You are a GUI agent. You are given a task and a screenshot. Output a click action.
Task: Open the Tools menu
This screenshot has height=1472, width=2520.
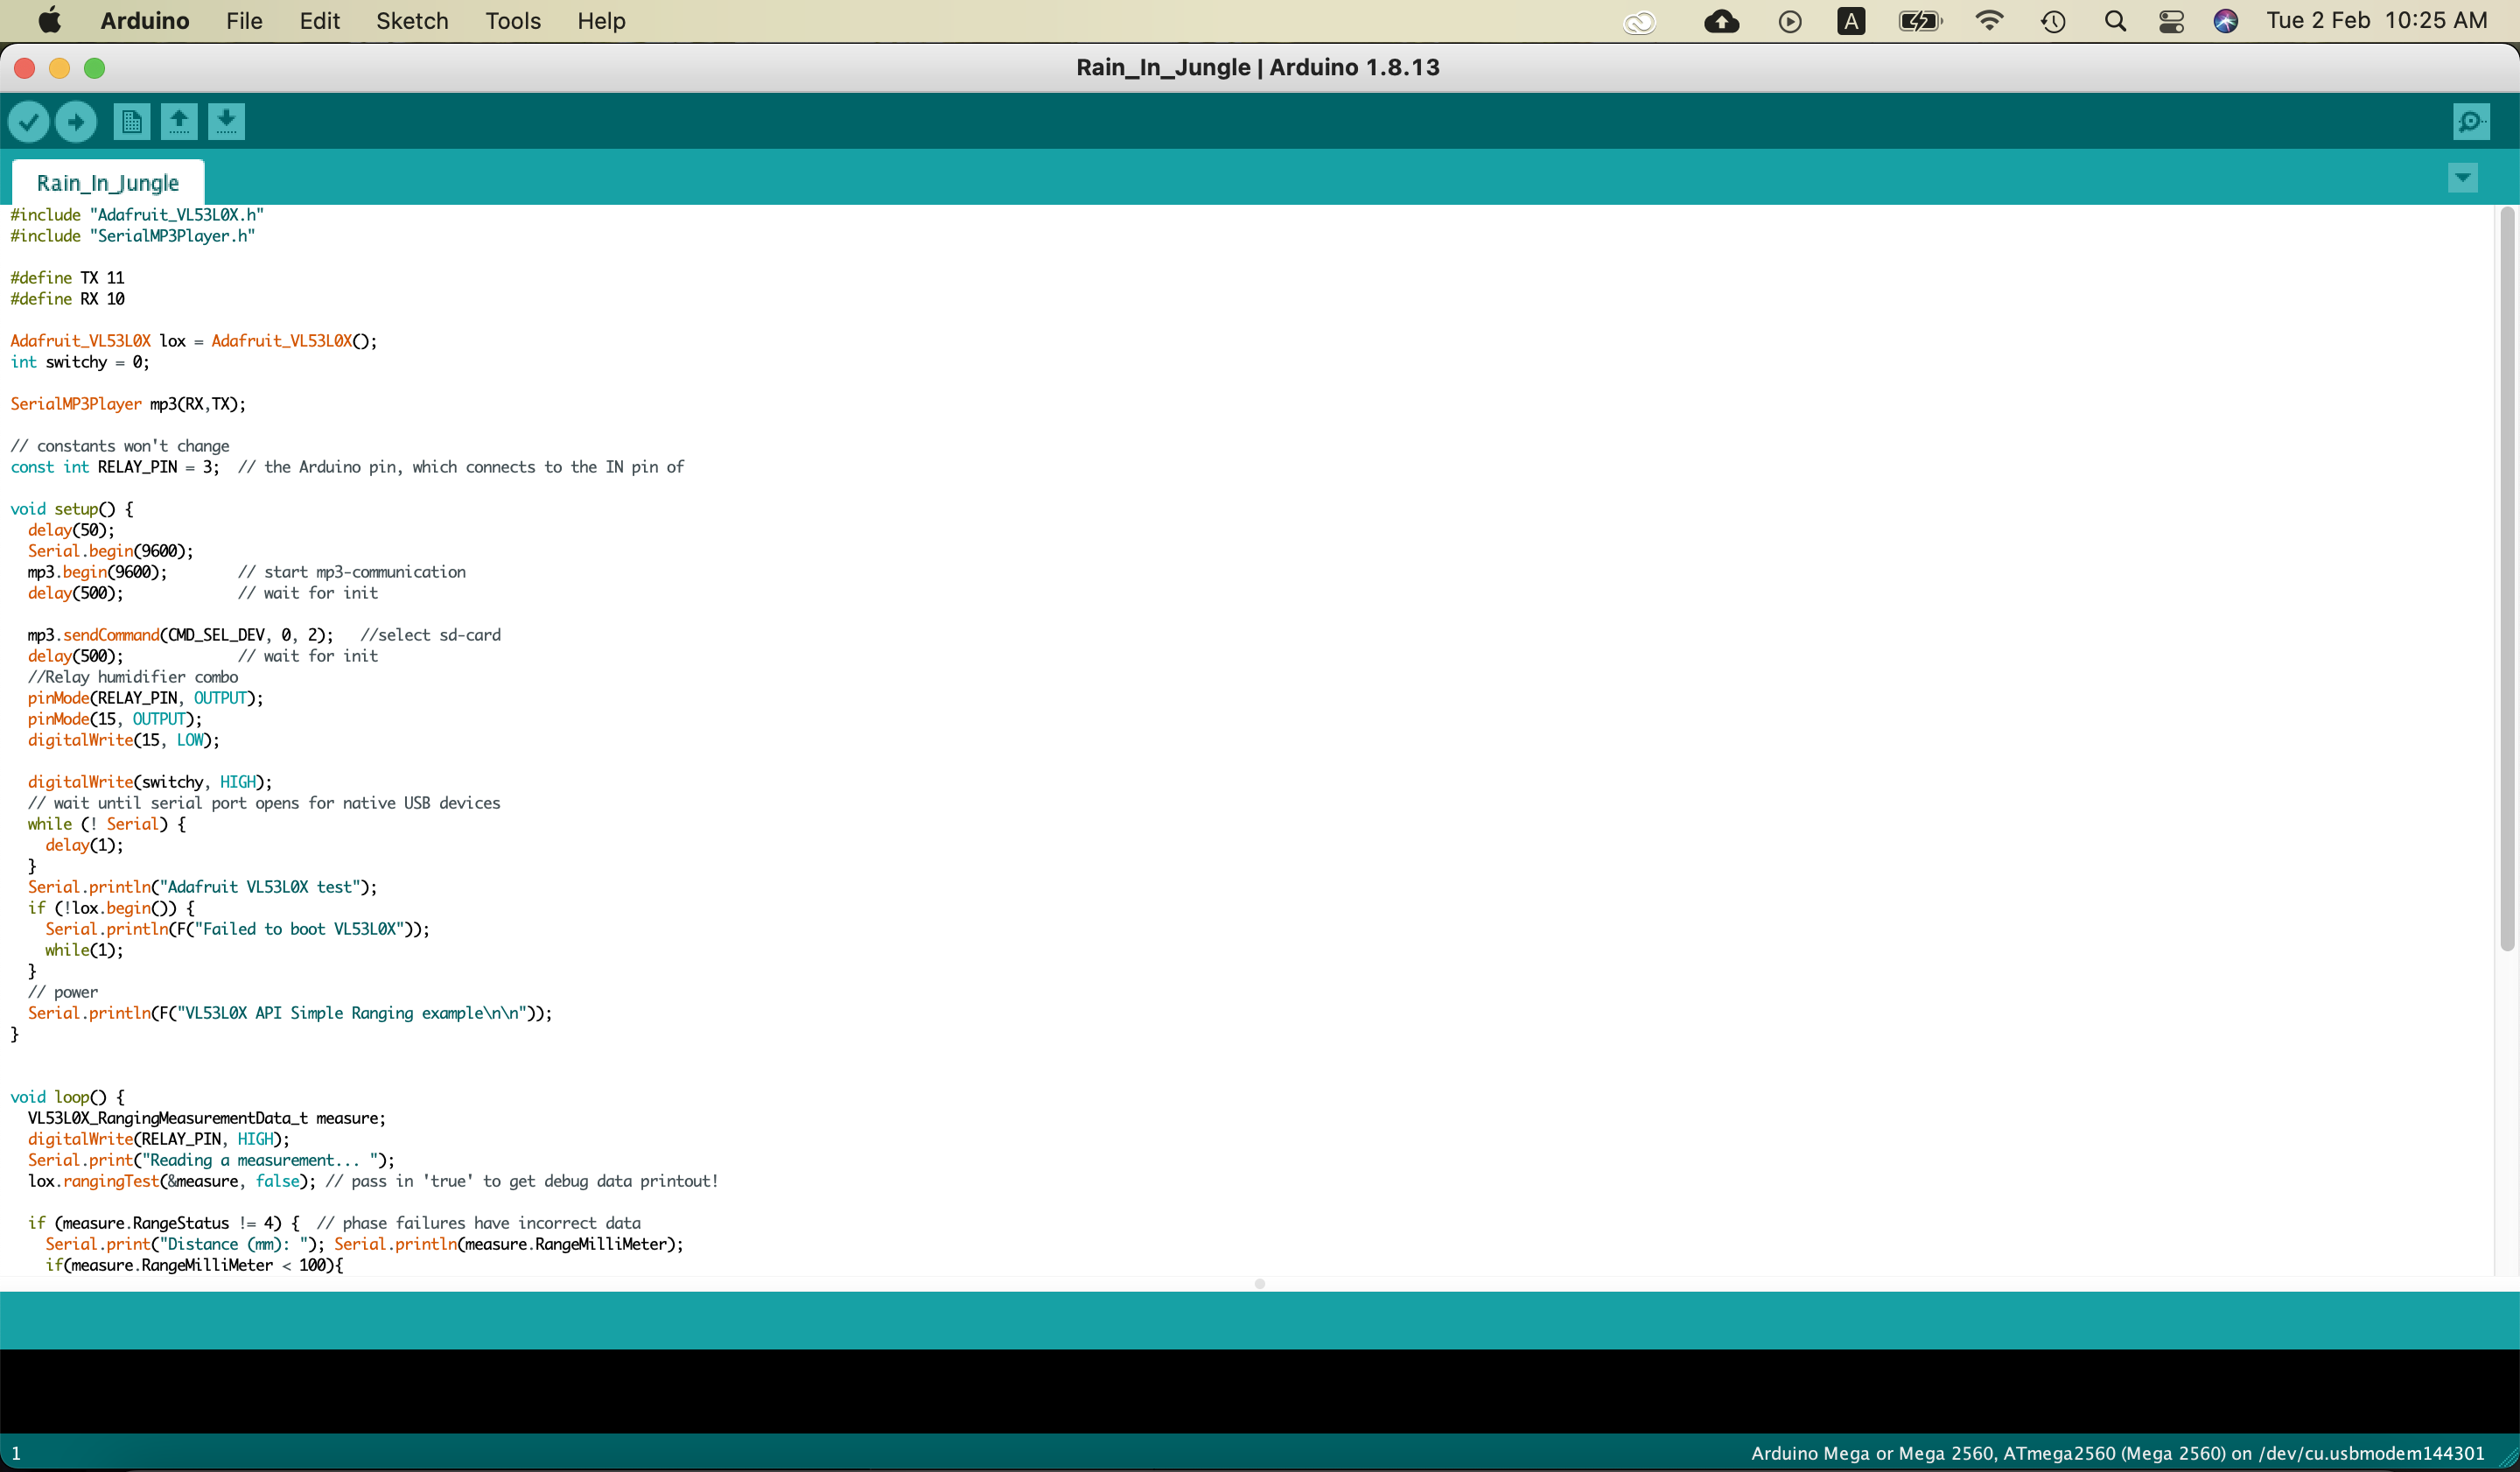pyautogui.click(x=513, y=21)
